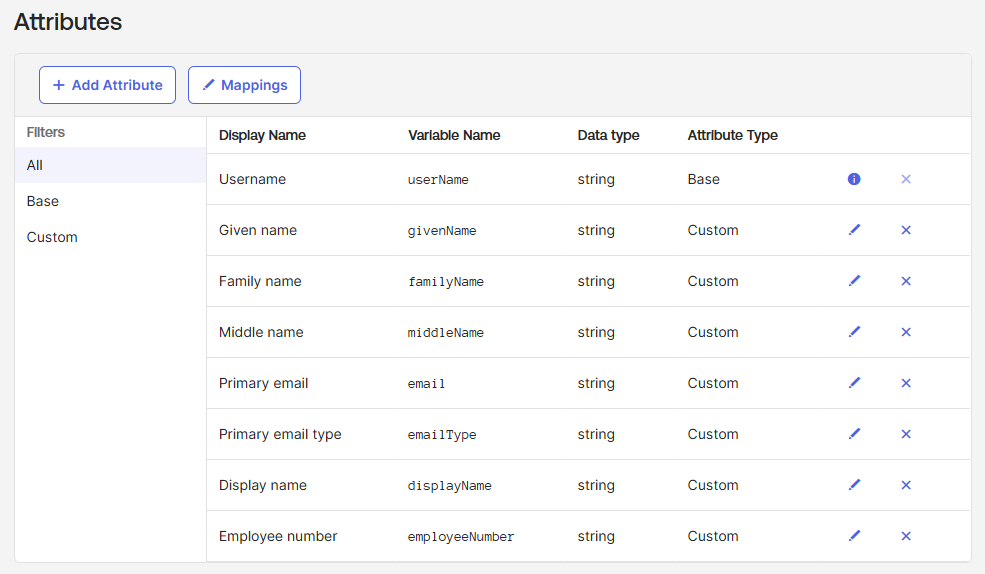The height and width of the screenshot is (574, 985).
Task: Edit the Given name attribute
Action: 854,230
